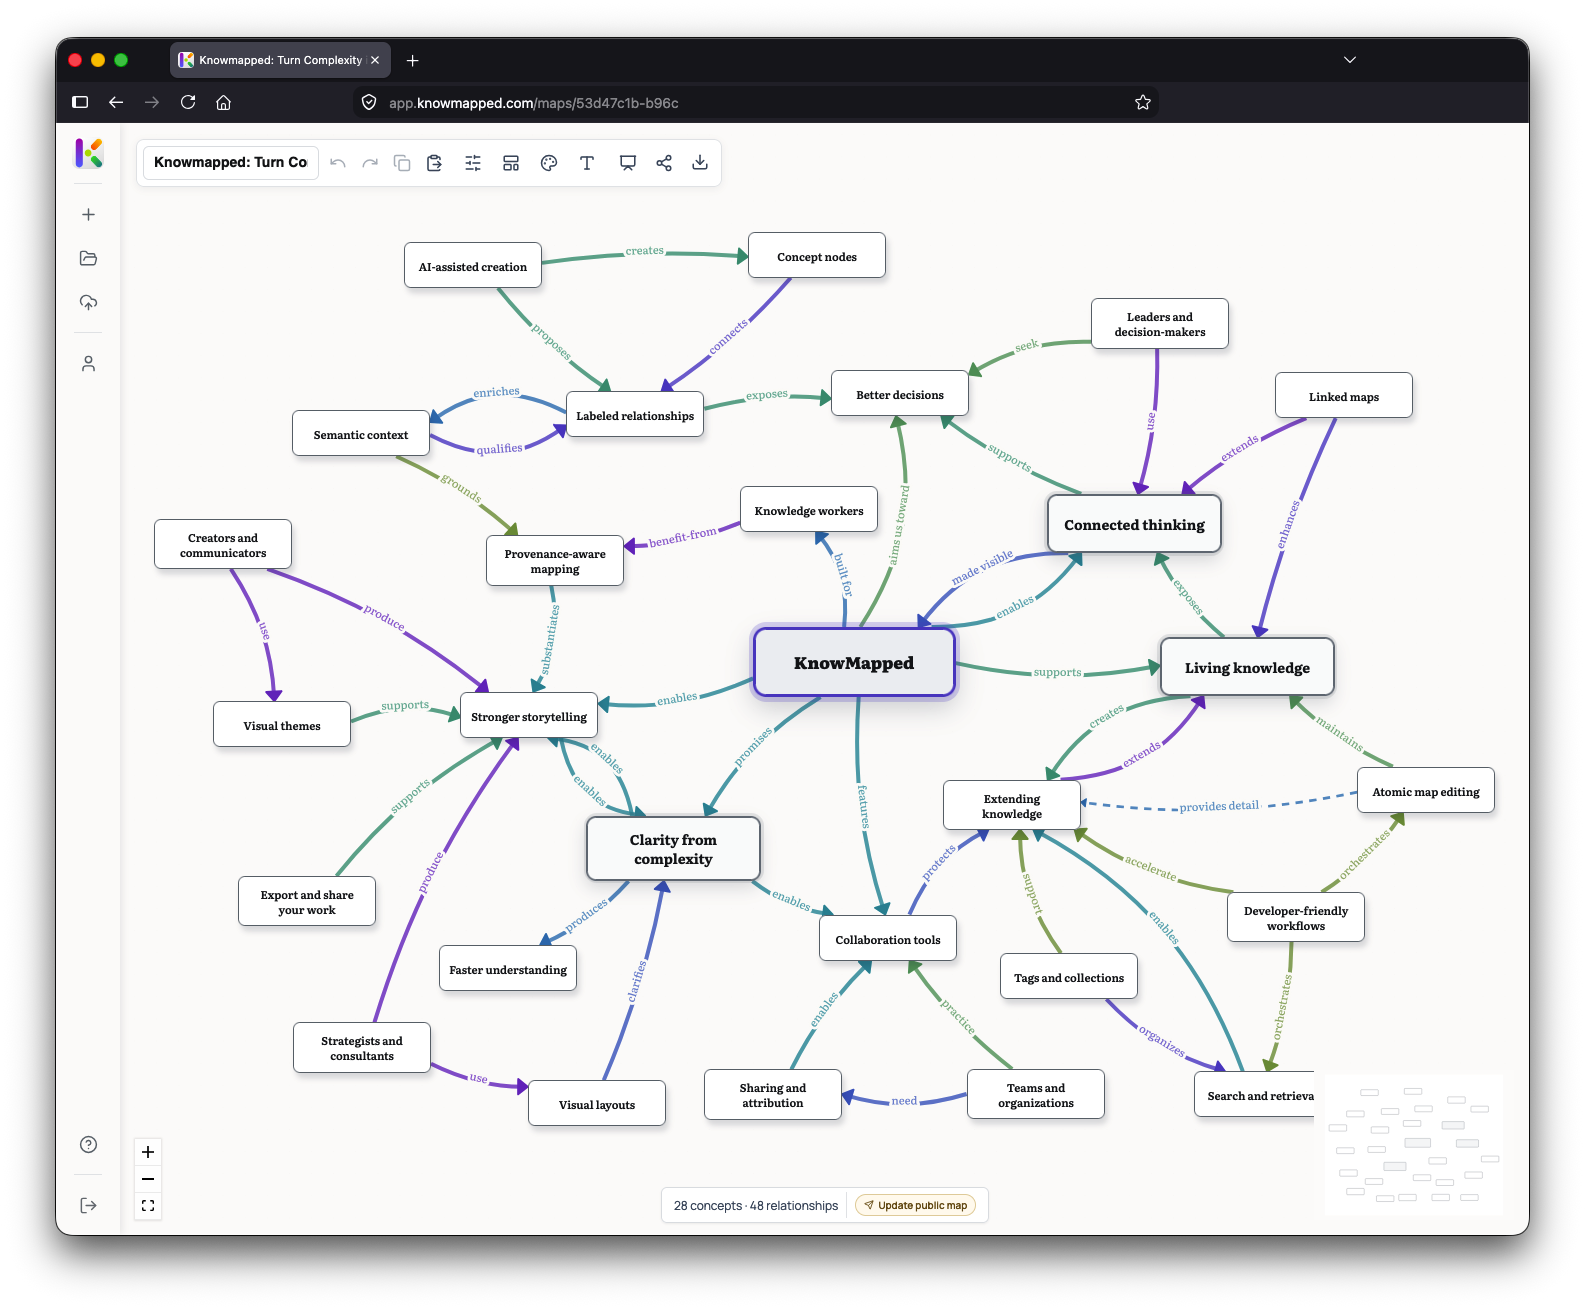Select the Strategists and consultants node
Viewport: 1585px width, 1309px height.
pyautogui.click(x=362, y=1048)
